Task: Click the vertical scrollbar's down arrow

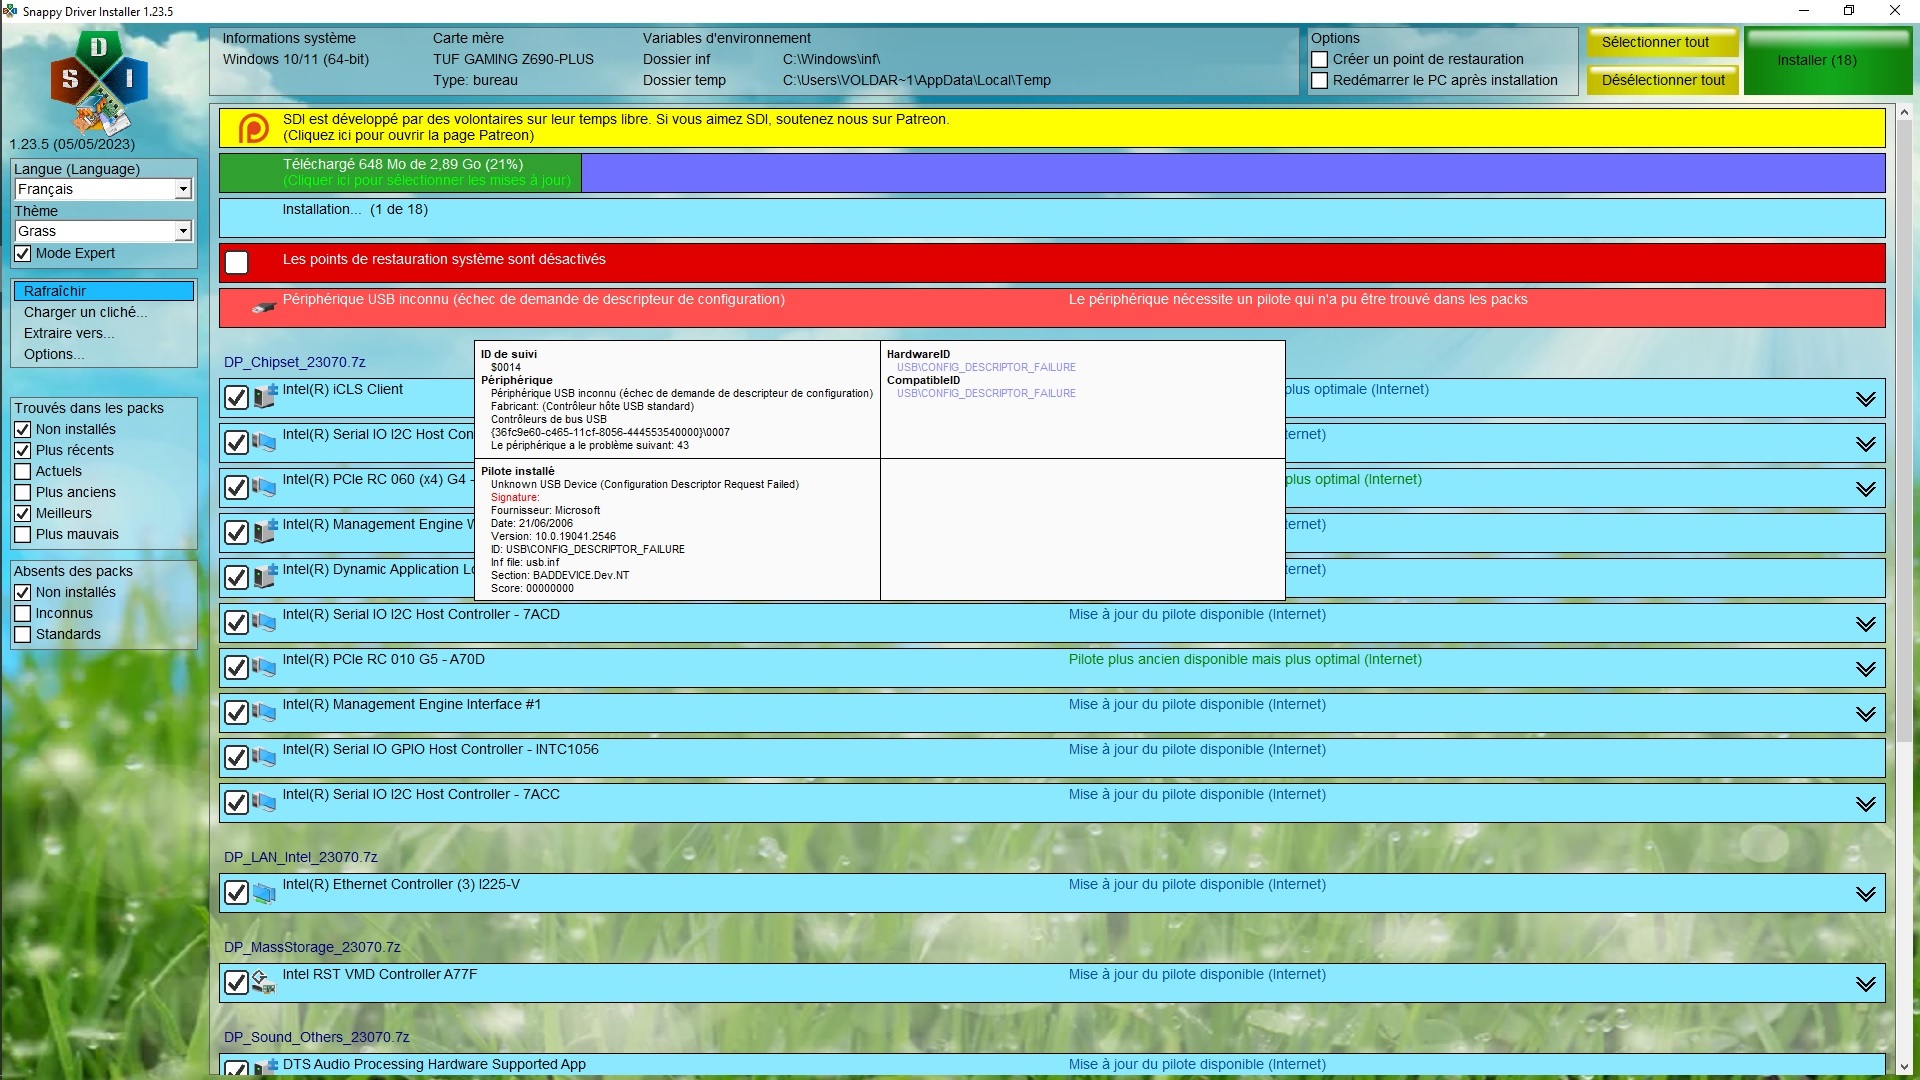Action: [1904, 1067]
